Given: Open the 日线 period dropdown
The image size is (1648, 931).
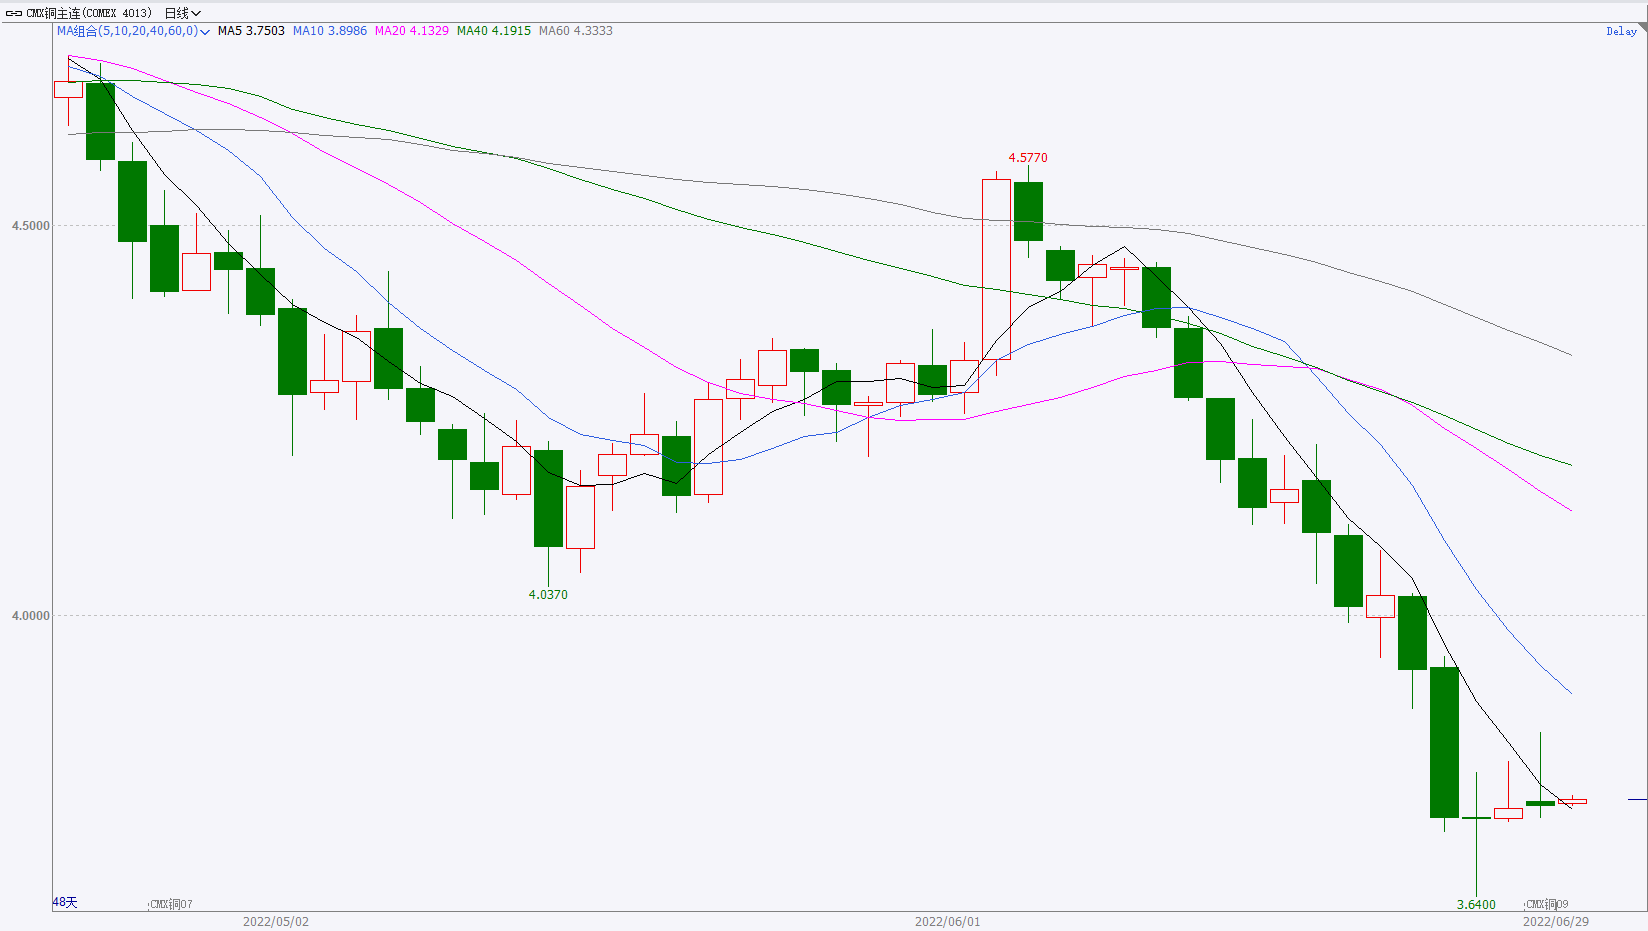Looking at the screenshot, I should (x=182, y=13).
